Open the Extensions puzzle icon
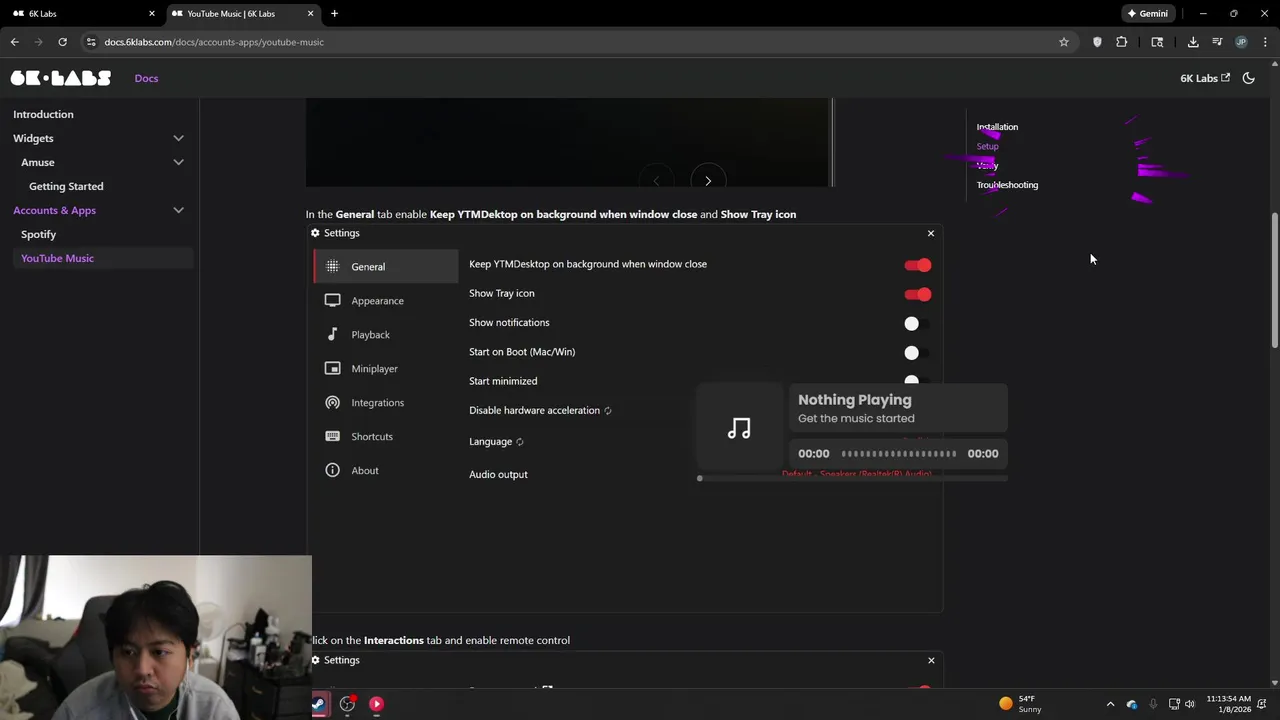Image resolution: width=1280 pixels, height=720 pixels. [x=1121, y=42]
